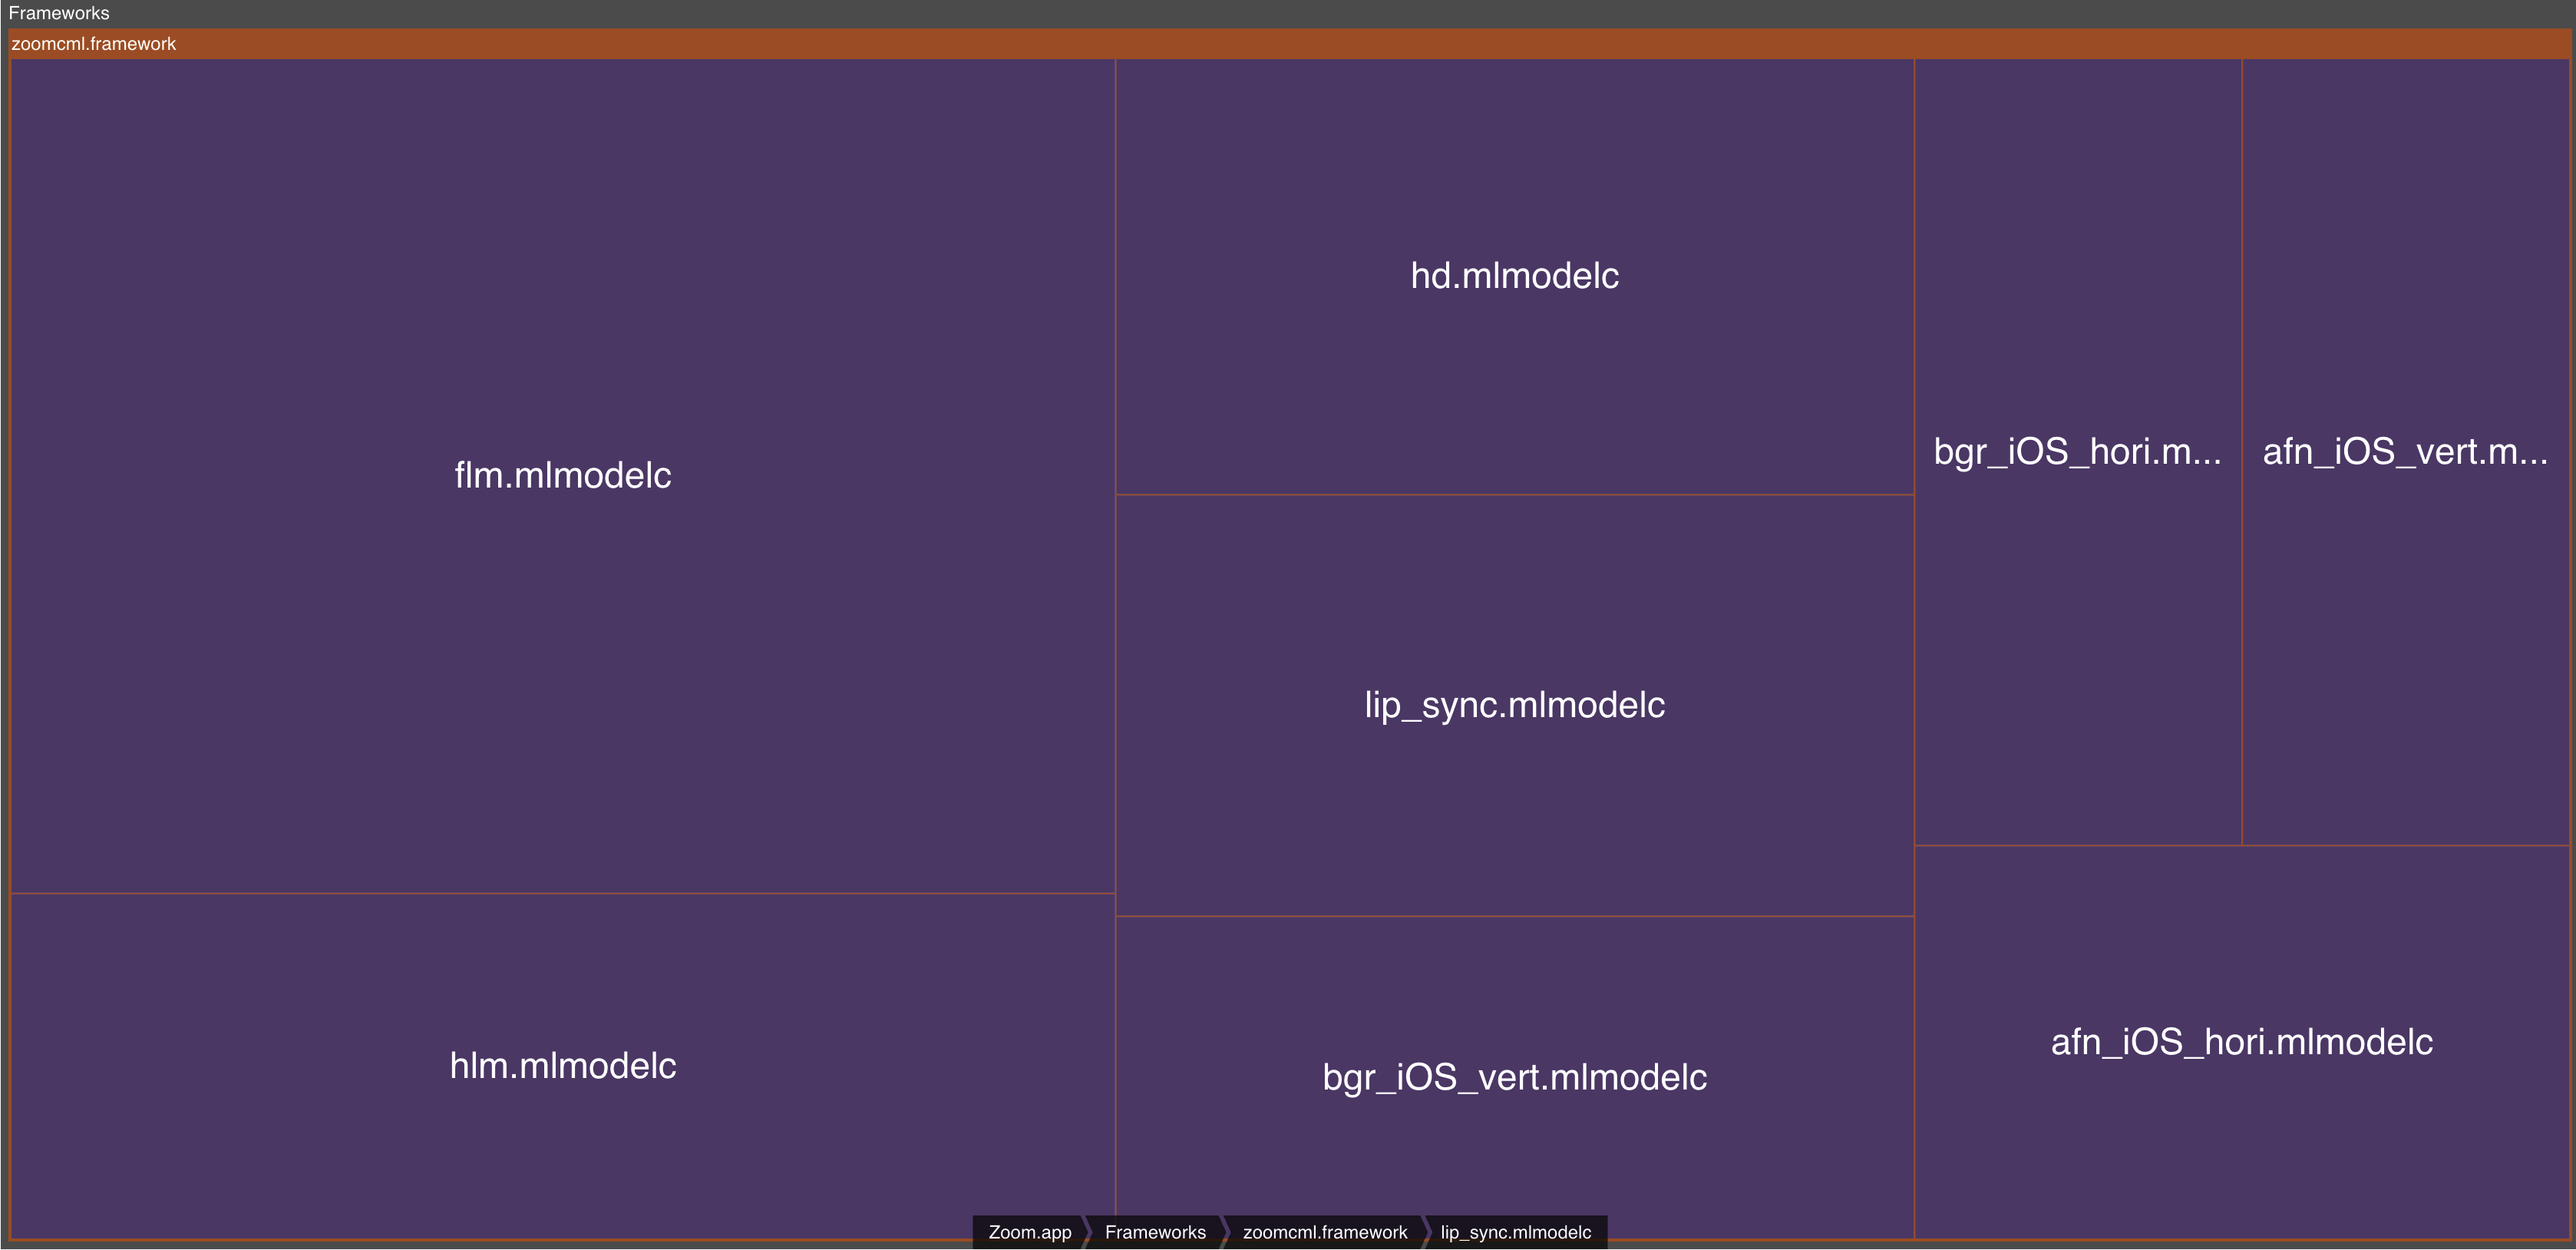Viewport: 2576px width, 1250px height.
Task: Go to Zoom.app in the breadcrumb
Action: point(1029,1232)
